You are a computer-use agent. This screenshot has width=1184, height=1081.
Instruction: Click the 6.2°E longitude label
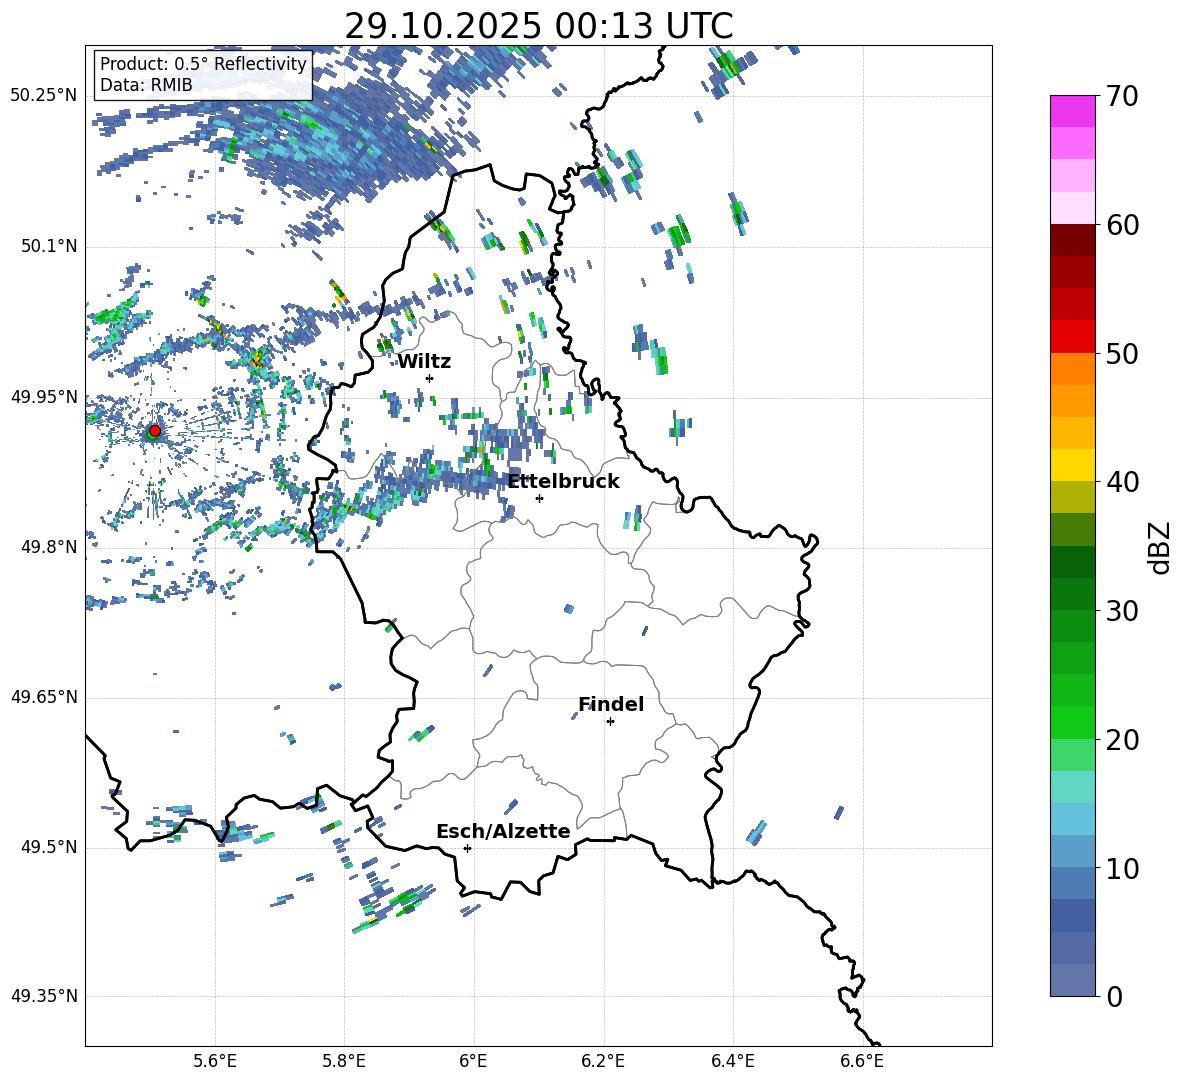pos(603,1061)
